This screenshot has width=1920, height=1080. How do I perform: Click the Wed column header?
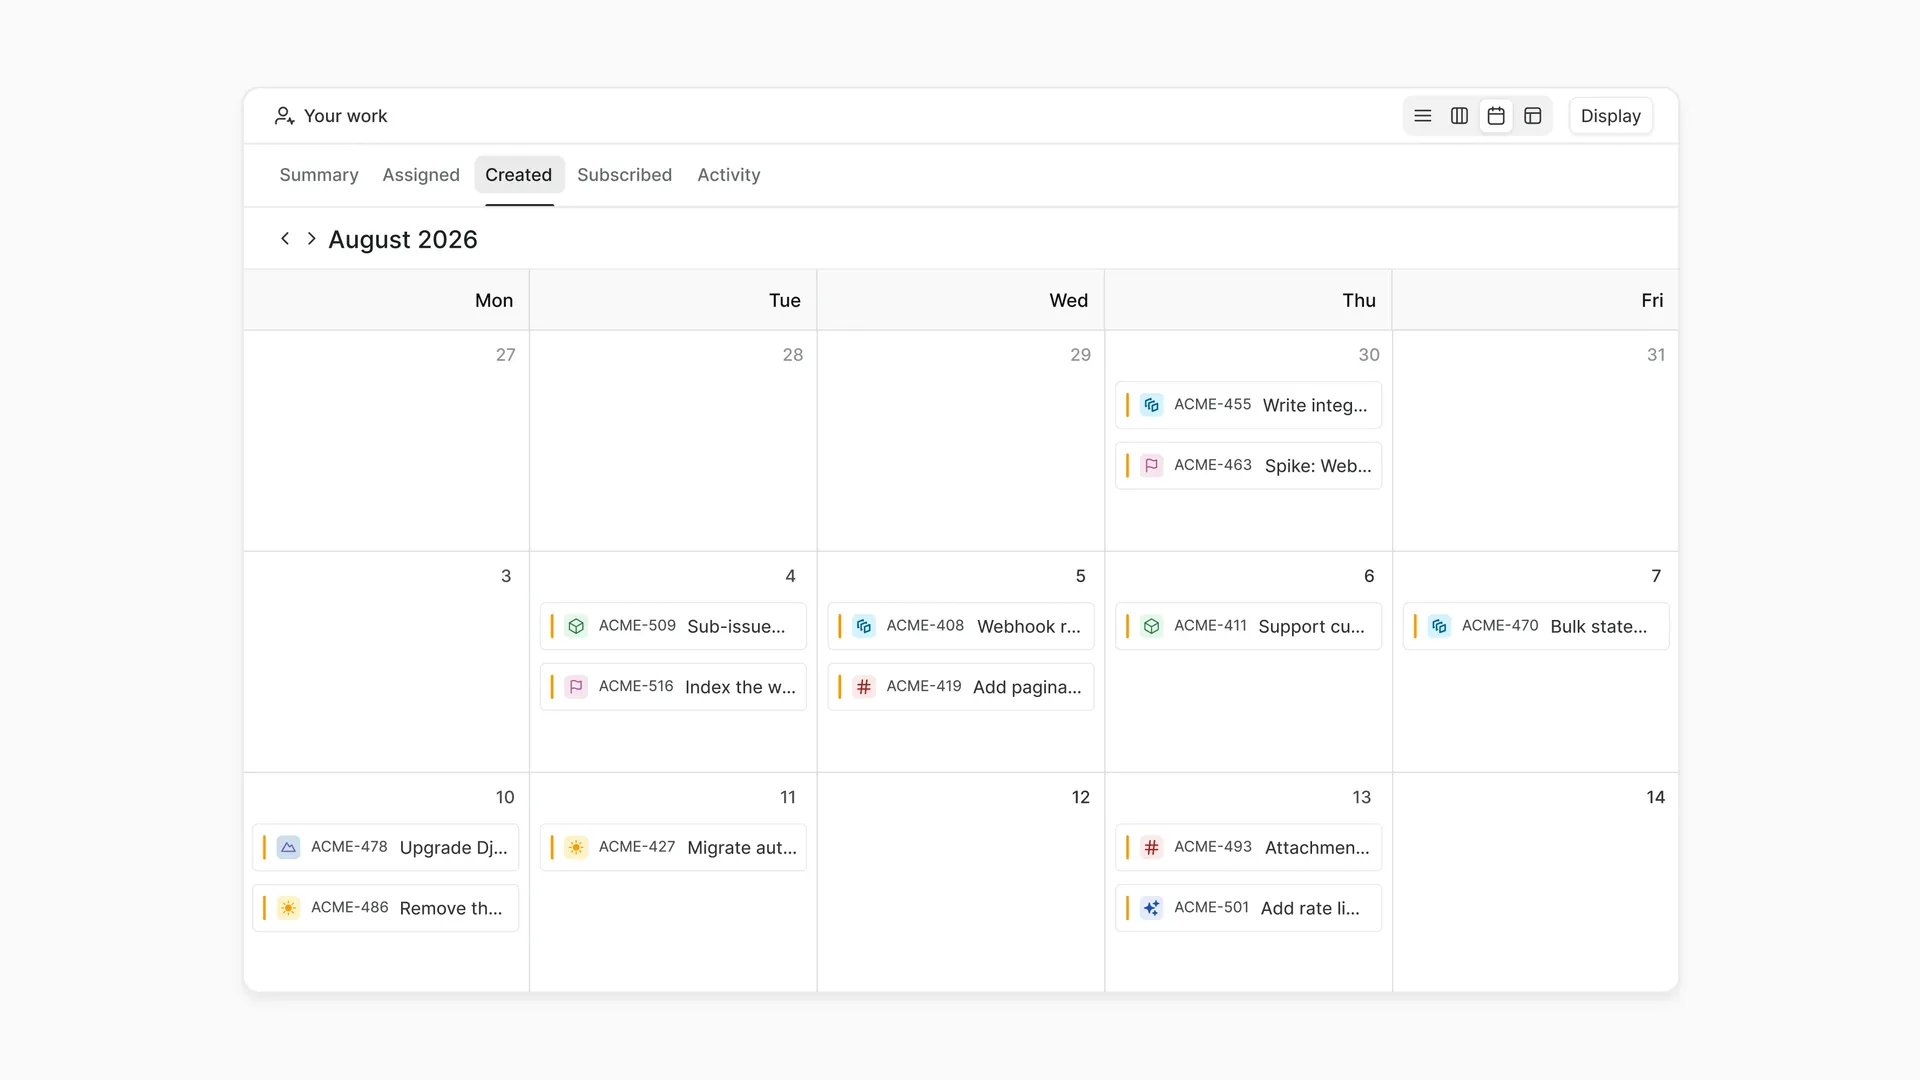coord(1068,300)
